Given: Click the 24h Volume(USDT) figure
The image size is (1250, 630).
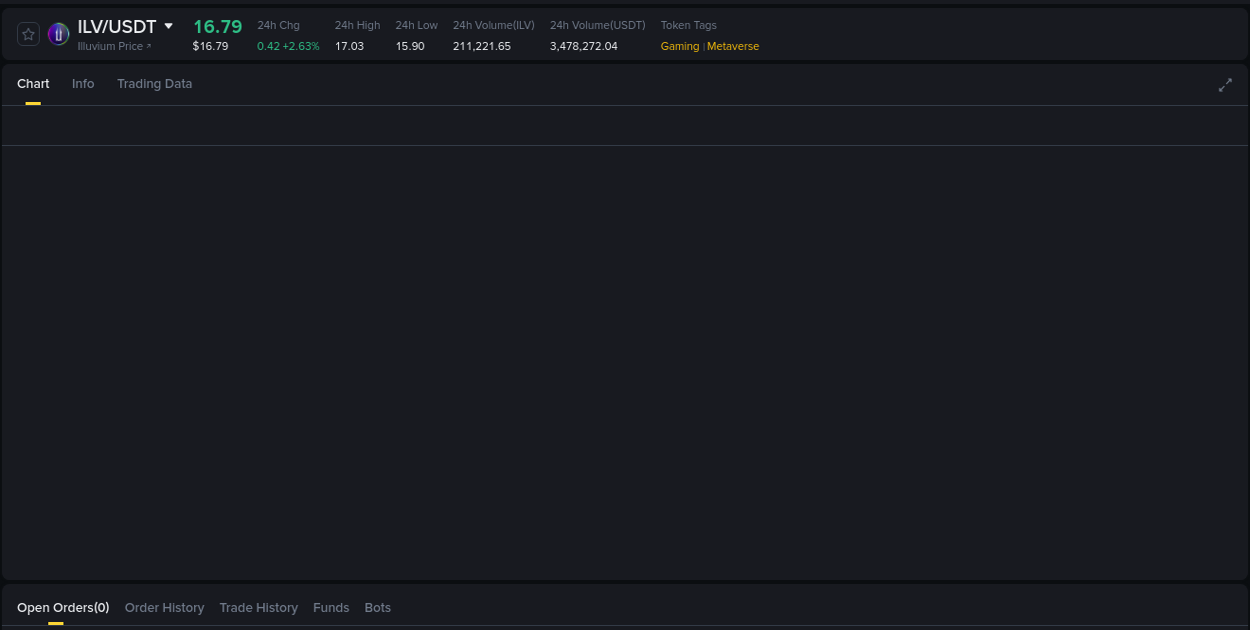Looking at the screenshot, I should click(583, 46).
